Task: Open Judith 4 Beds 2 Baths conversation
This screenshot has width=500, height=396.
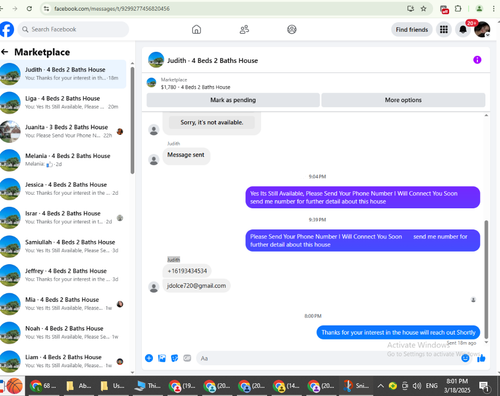Action: pyautogui.click(x=63, y=74)
